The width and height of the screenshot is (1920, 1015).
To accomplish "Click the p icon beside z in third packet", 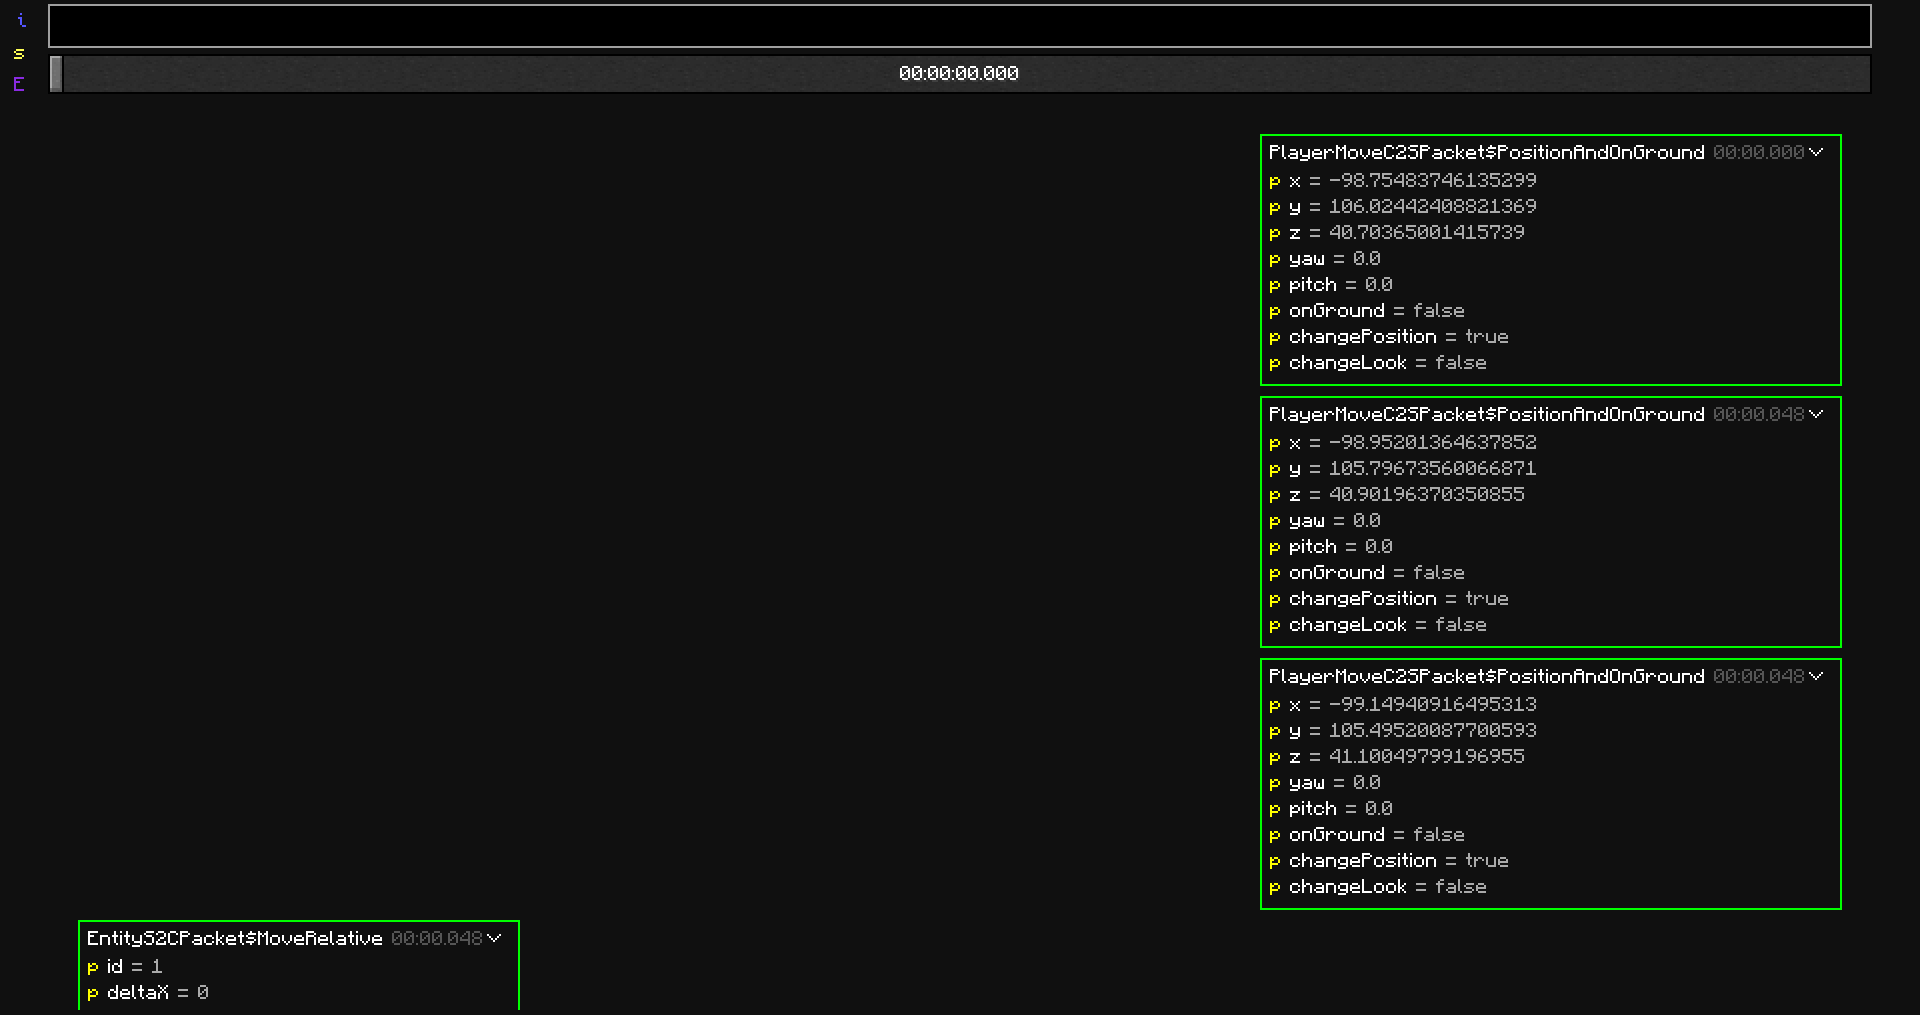I will [x=1274, y=756].
